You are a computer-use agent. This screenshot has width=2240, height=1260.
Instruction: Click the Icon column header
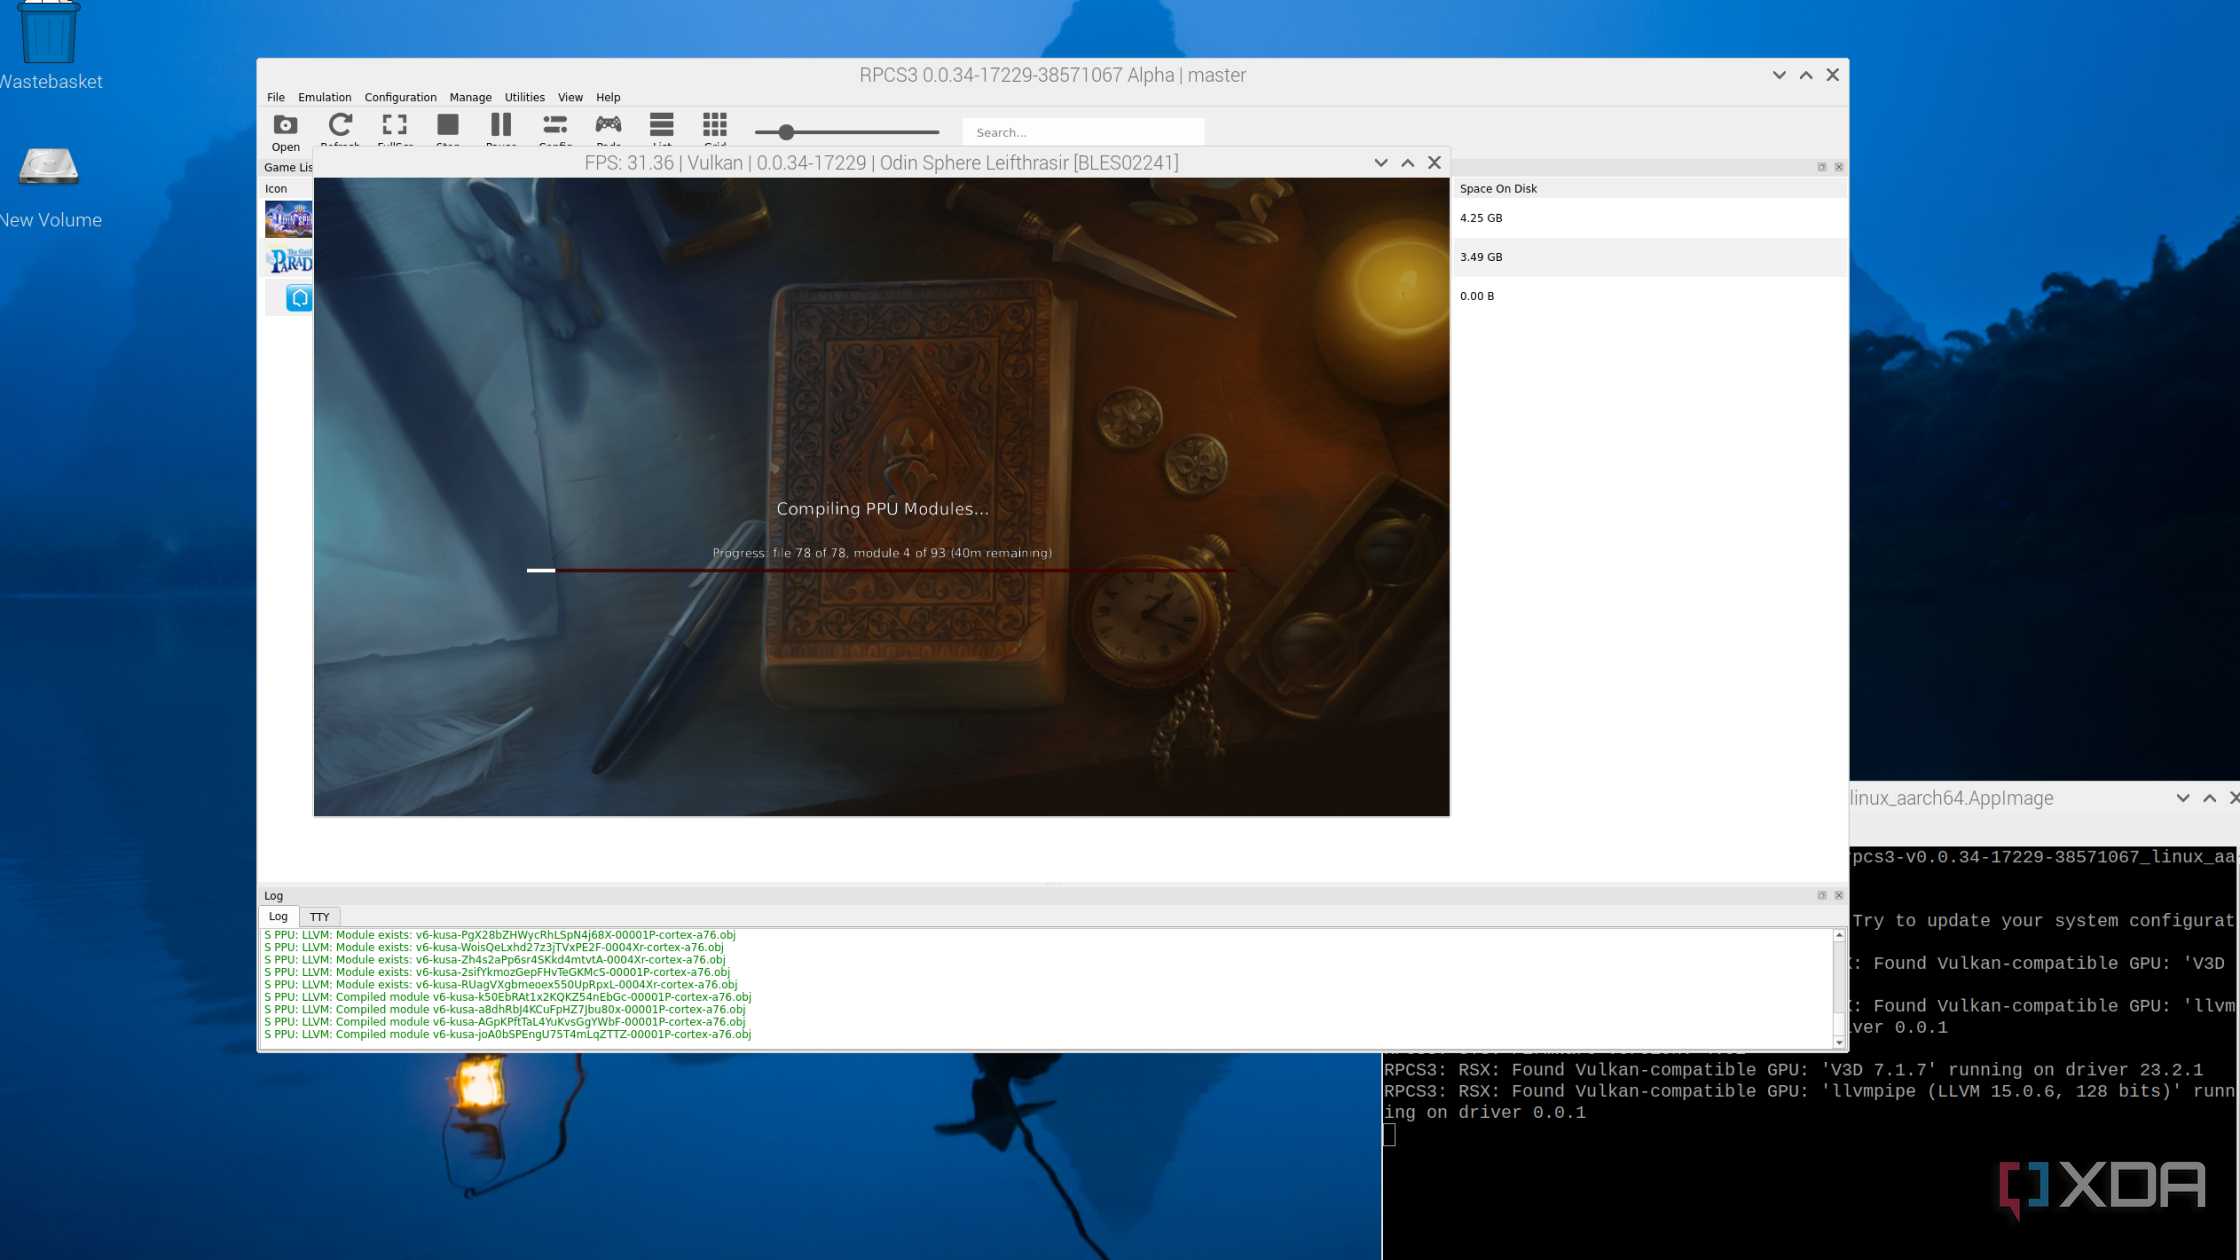tap(276, 188)
